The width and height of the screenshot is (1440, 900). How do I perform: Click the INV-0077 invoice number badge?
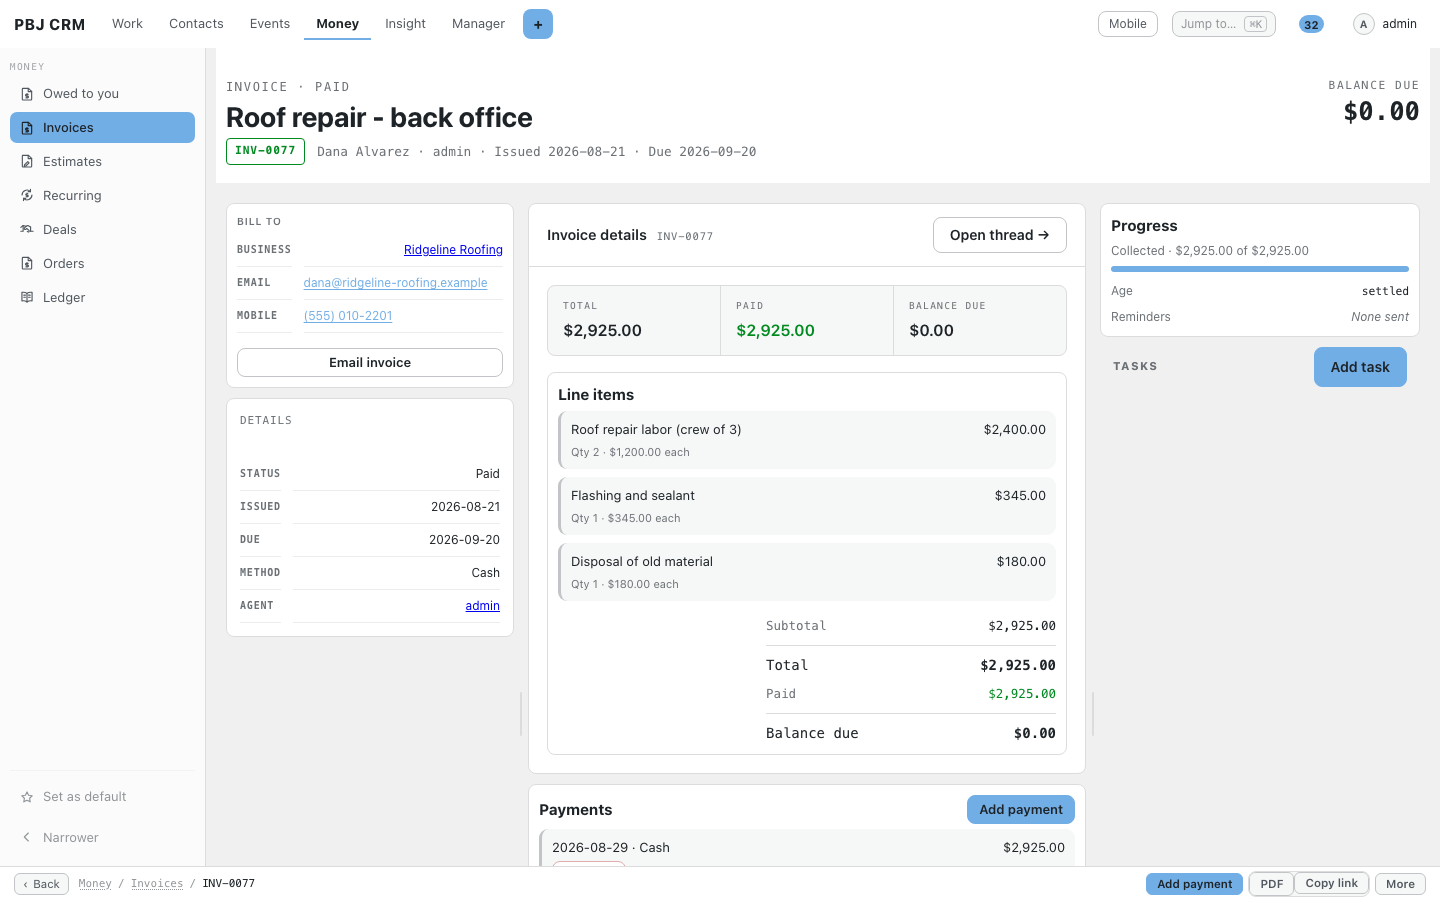[x=265, y=151]
